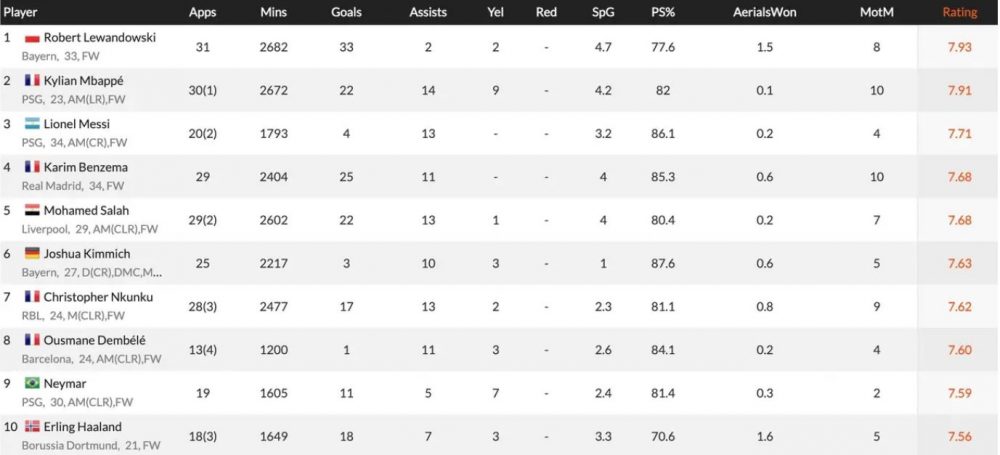Open the Robert Lewandowski player link
This screenshot has width=1000, height=455.
coord(99,38)
